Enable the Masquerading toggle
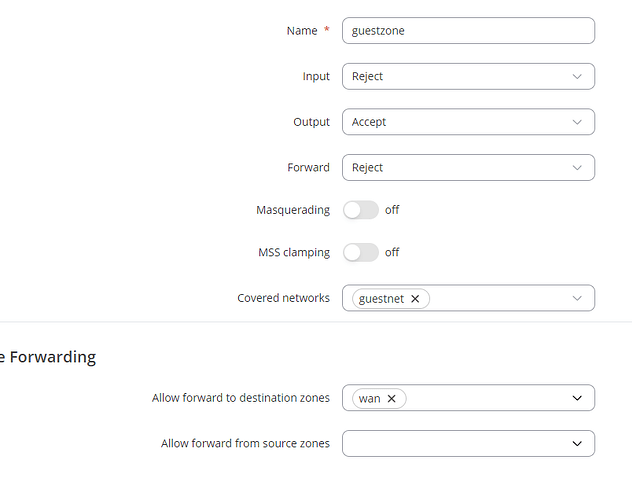This screenshot has height=500, width=632. [x=361, y=210]
